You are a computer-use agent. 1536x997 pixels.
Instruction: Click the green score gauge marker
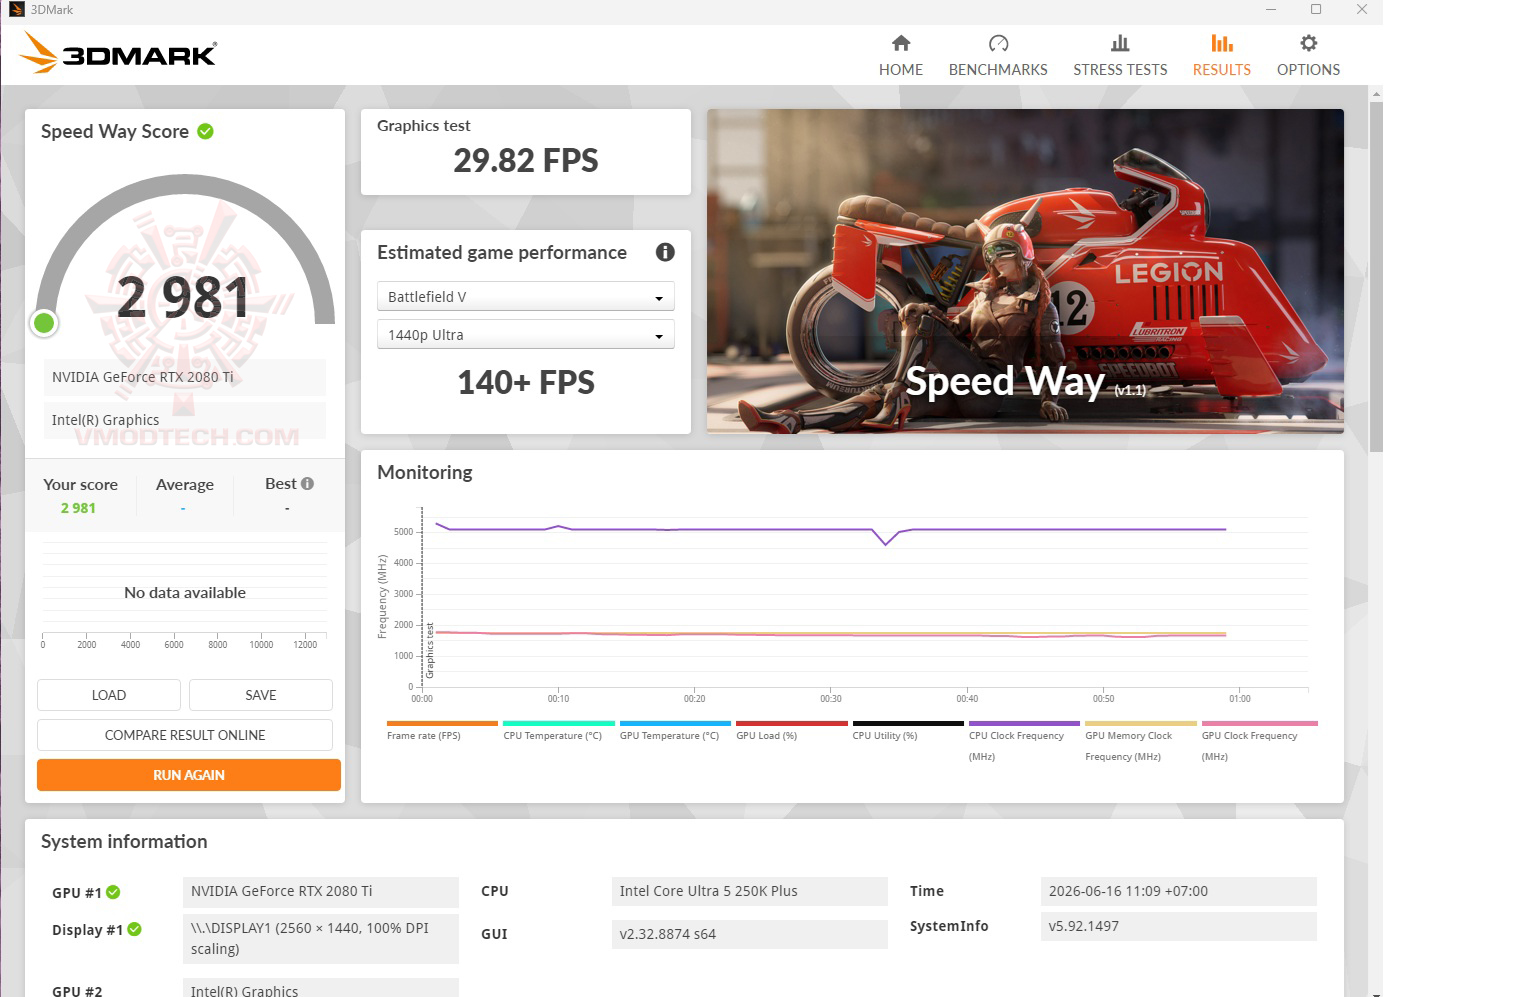[44, 323]
